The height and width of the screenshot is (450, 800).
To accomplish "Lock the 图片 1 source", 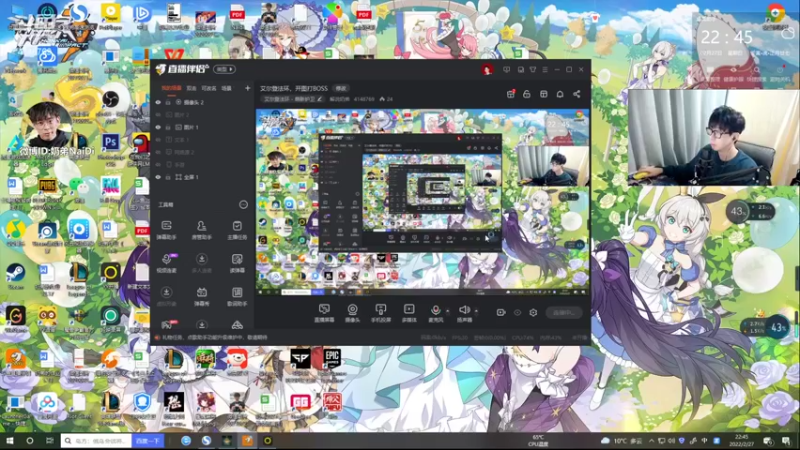I will (x=168, y=127).
